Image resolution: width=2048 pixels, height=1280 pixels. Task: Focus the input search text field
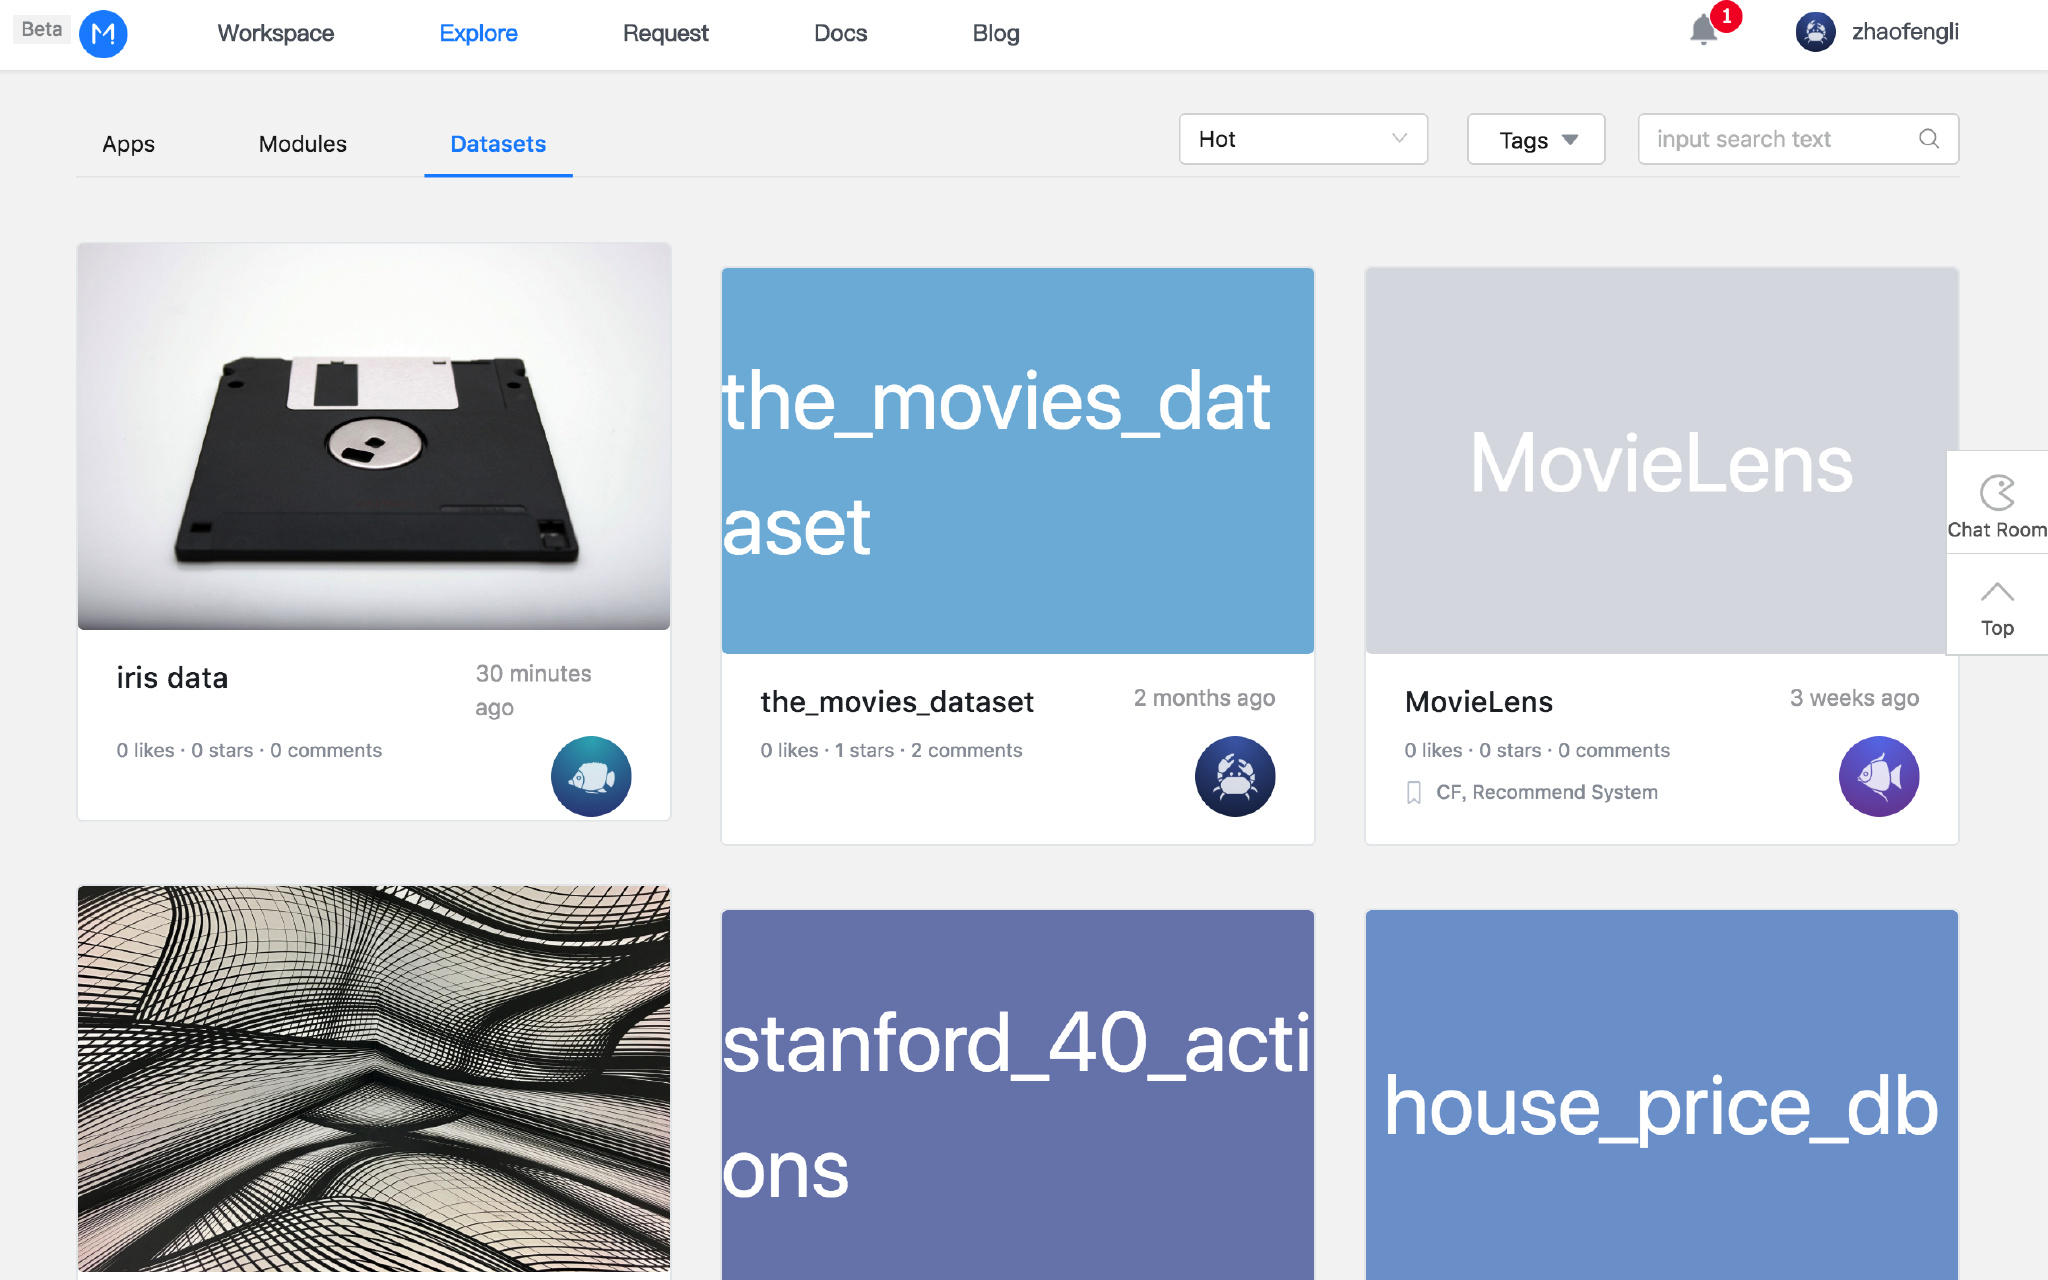pos(1798,139)
